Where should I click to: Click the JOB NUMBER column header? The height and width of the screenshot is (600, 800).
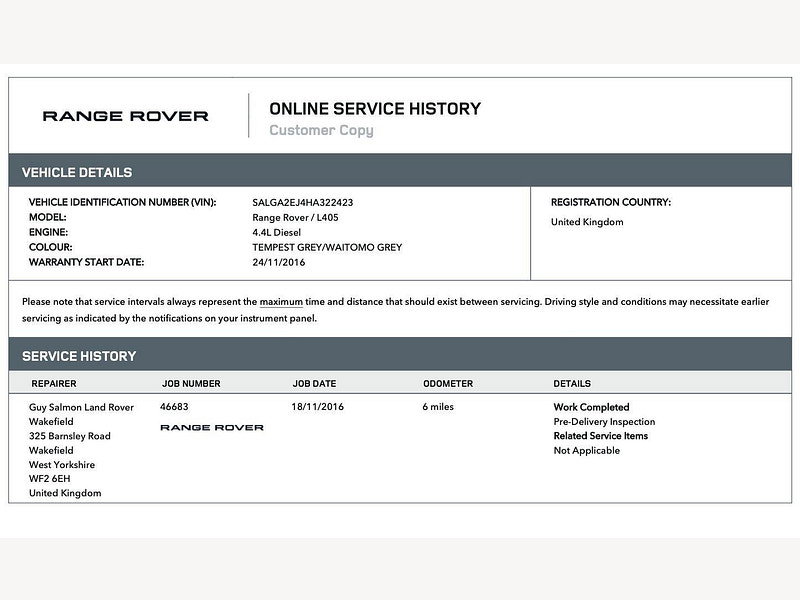191,384
